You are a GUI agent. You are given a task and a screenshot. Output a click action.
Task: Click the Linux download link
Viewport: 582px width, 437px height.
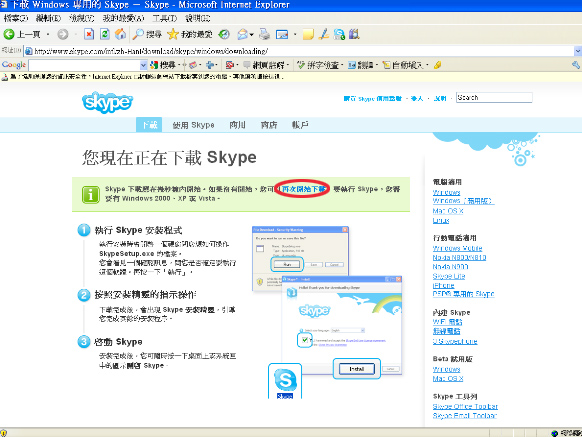[441, 221]
